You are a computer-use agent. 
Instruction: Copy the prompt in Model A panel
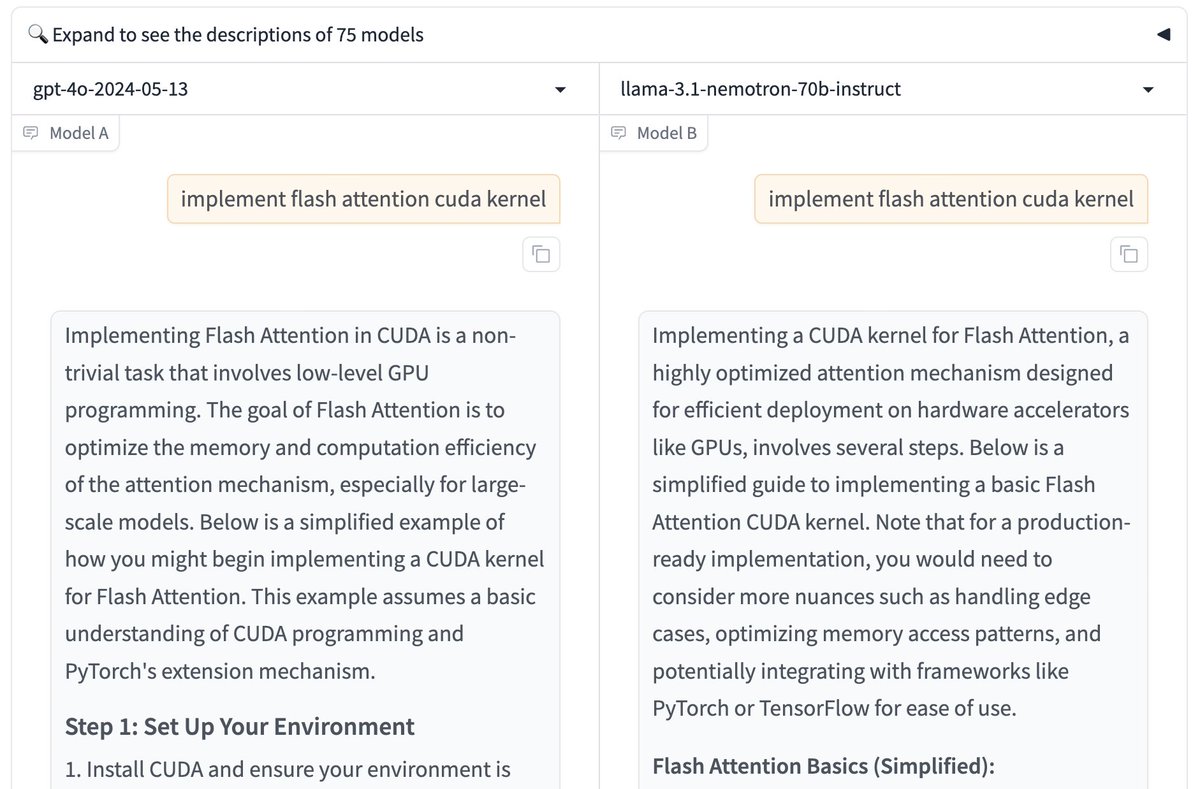pos(541,254)
